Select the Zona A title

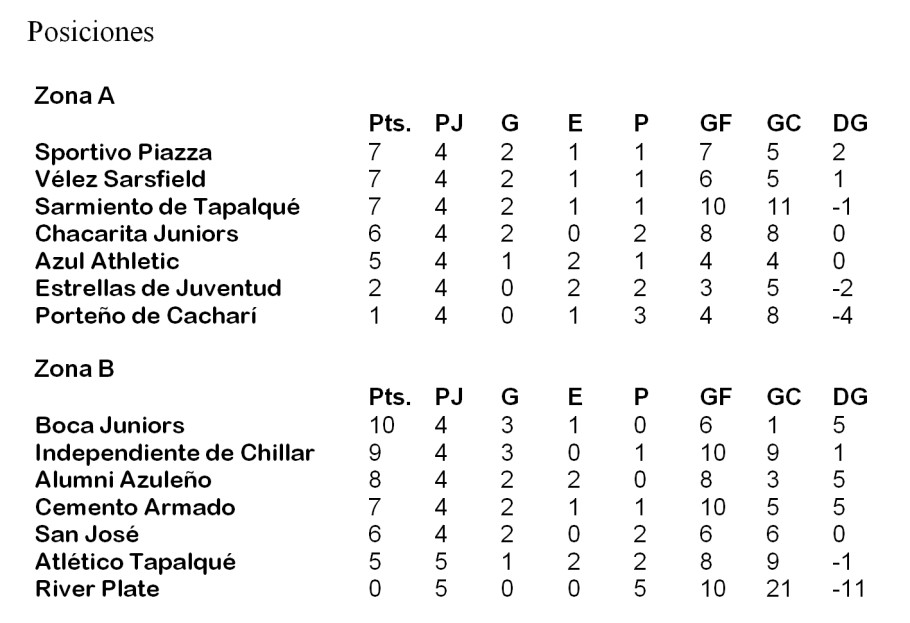coord(74,96)
